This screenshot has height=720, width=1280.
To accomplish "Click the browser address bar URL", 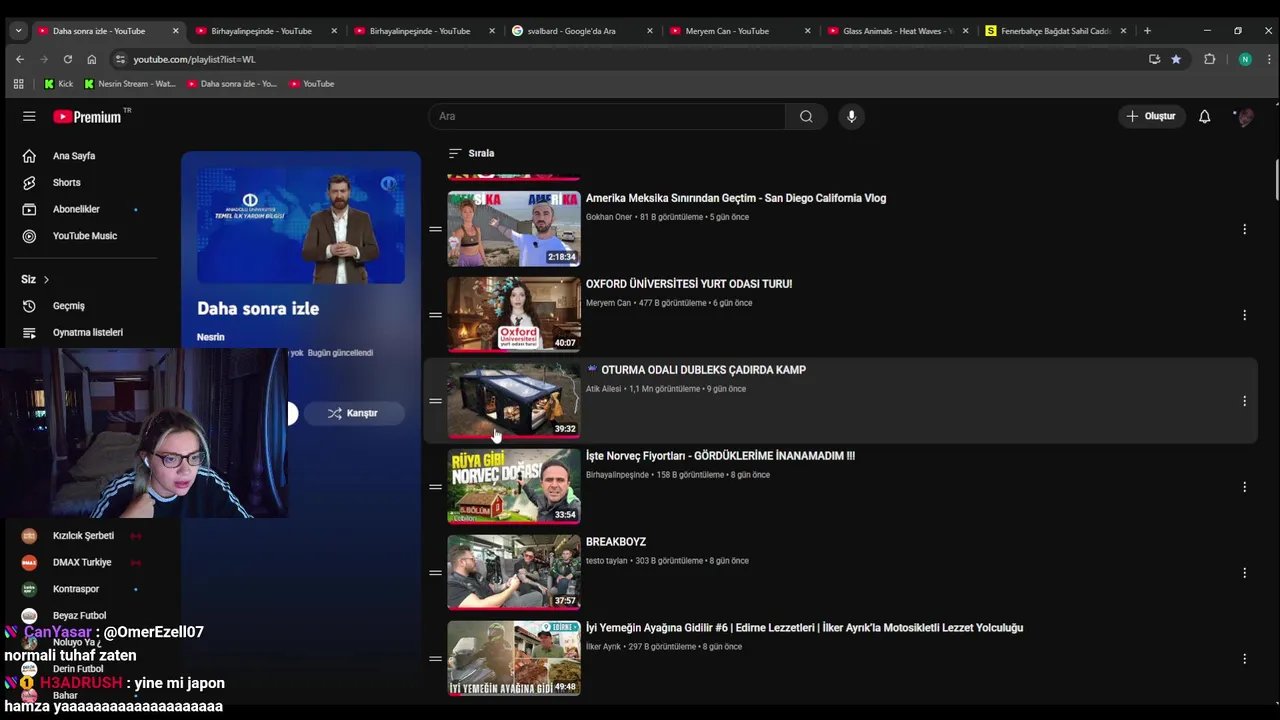I will tap(195, 59).
